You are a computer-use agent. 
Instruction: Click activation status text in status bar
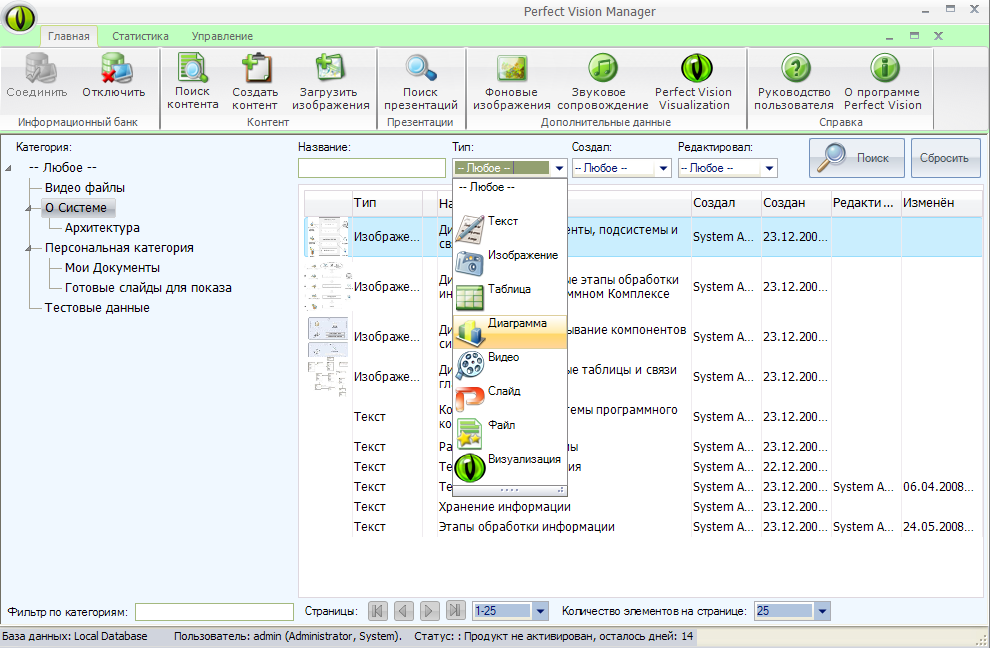pyautogui.click(x=554, y=636)
